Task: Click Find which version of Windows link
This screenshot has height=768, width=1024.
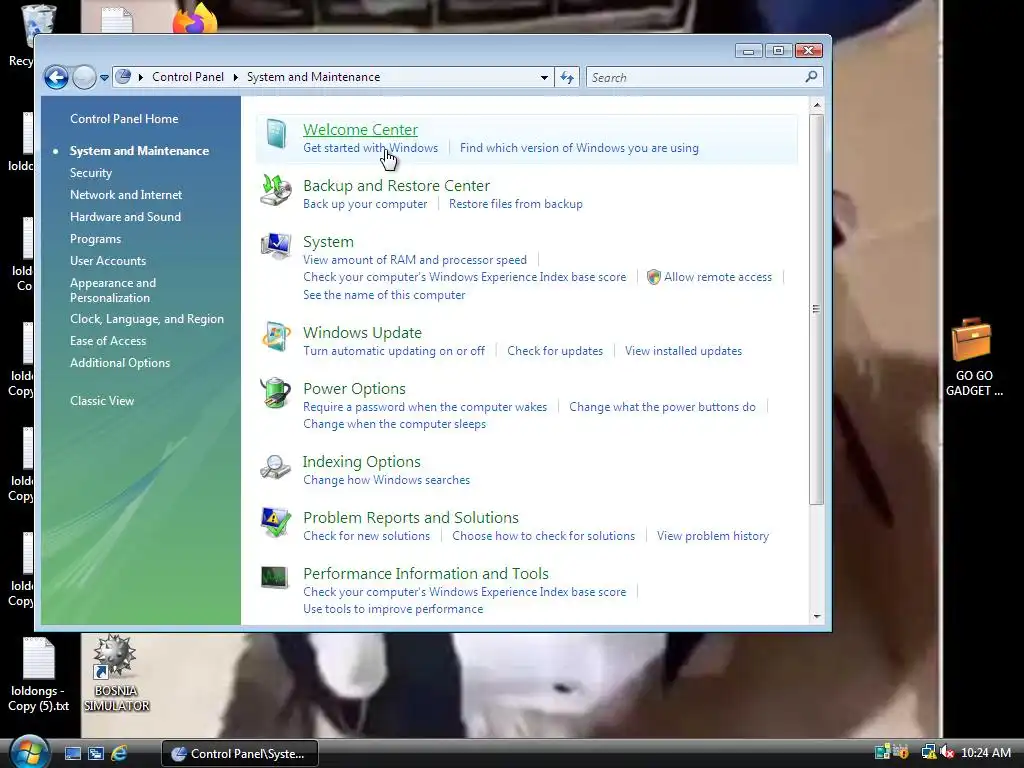Action: click(579, 148)
